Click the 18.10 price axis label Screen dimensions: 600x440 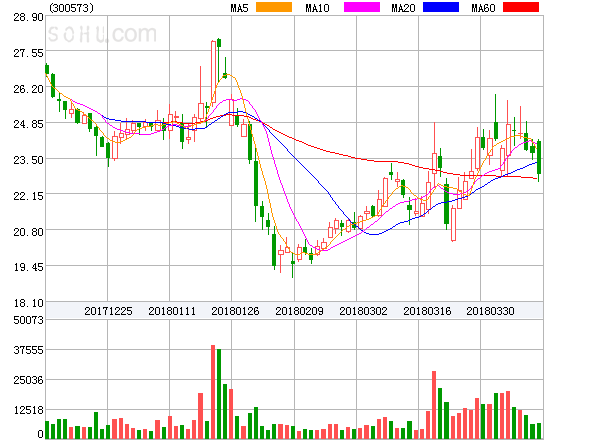pos(28,303)
